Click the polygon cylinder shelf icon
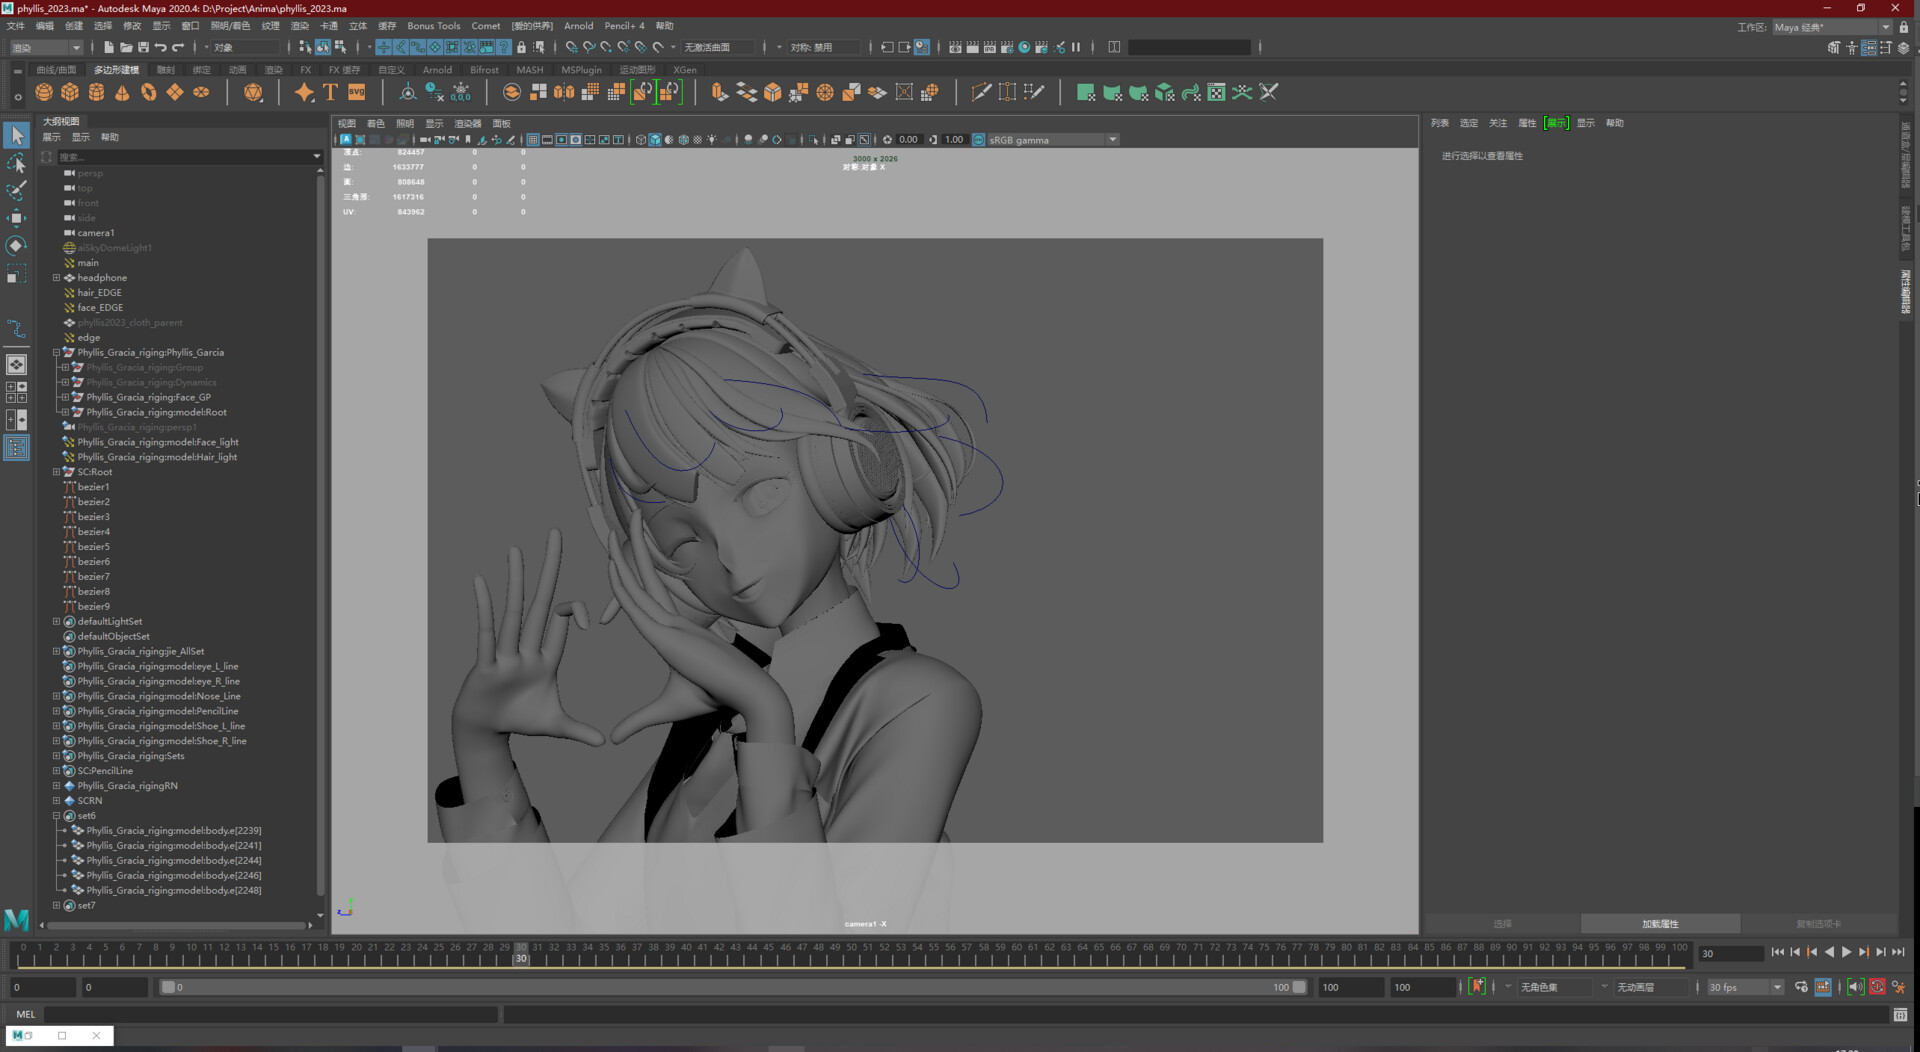The width and height of the screenshot is (1920, 1052). tap(96, 92)
